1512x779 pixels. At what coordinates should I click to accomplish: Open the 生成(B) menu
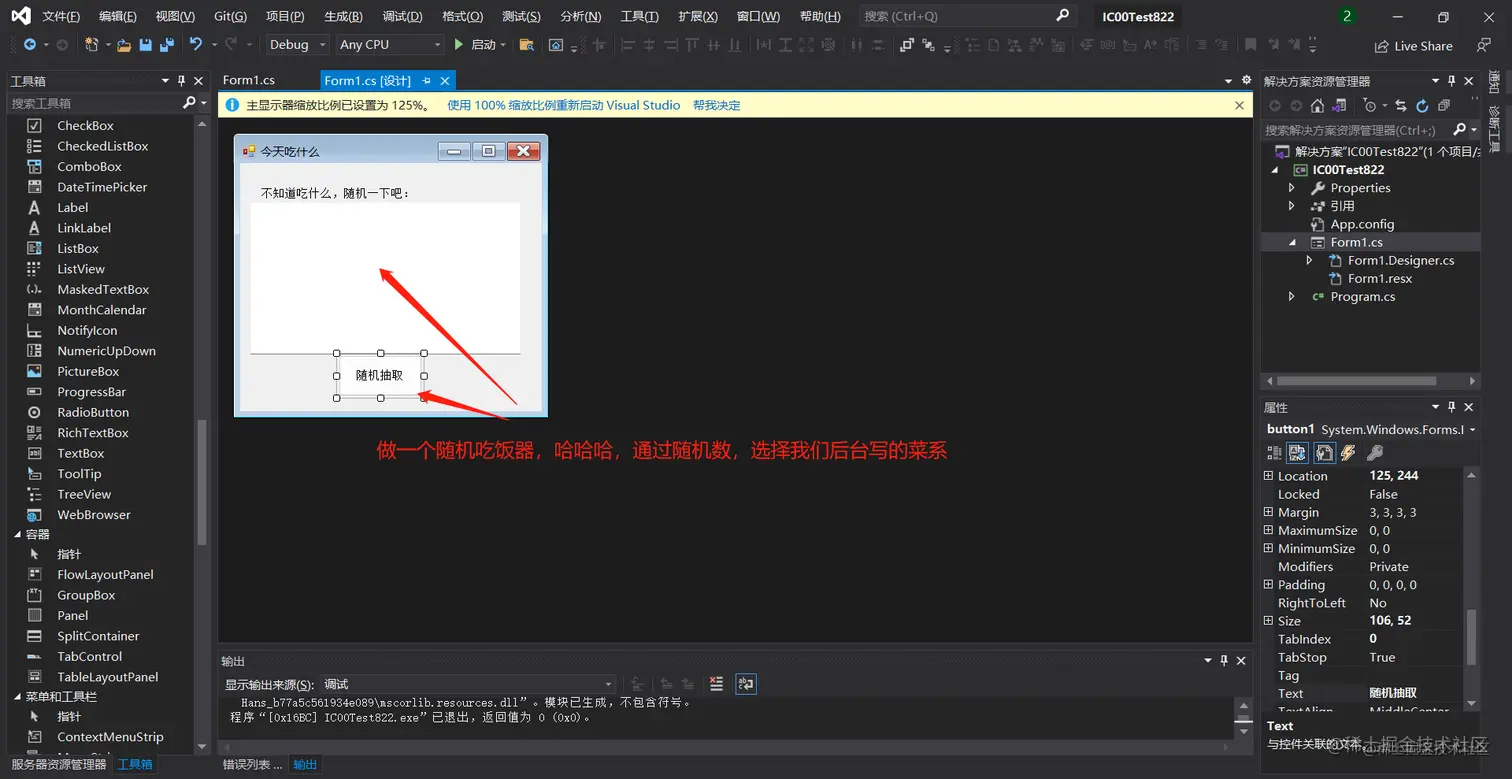tap(344, 16)
